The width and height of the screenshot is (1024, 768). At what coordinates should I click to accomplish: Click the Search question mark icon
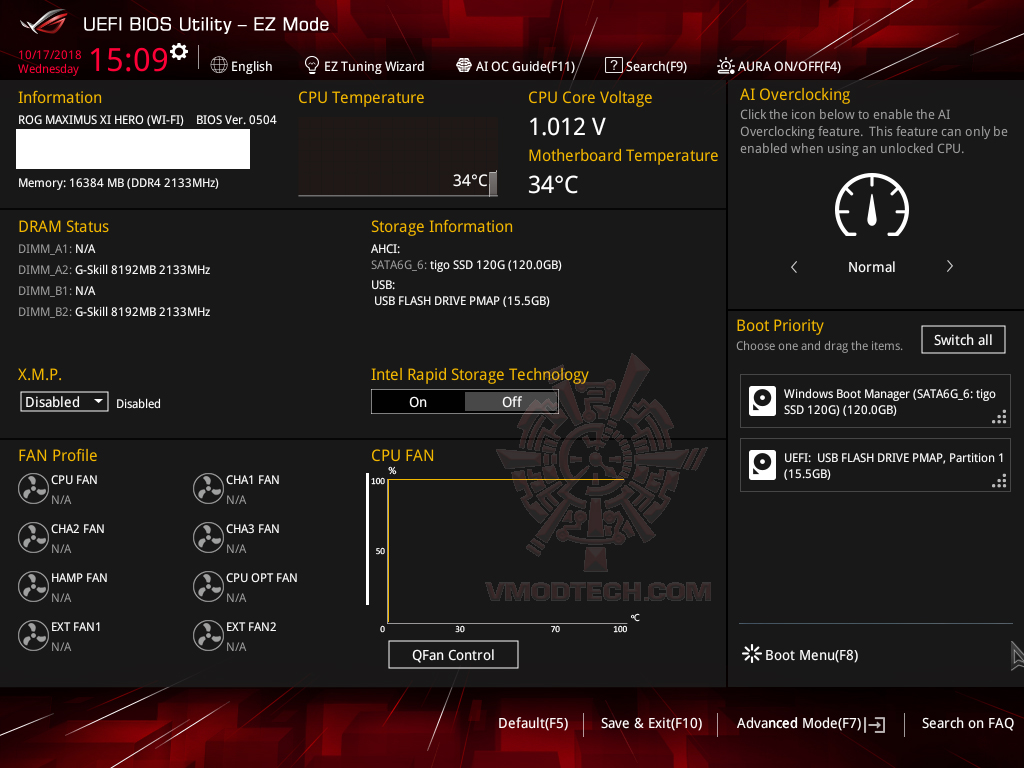[x=613, y=65]
